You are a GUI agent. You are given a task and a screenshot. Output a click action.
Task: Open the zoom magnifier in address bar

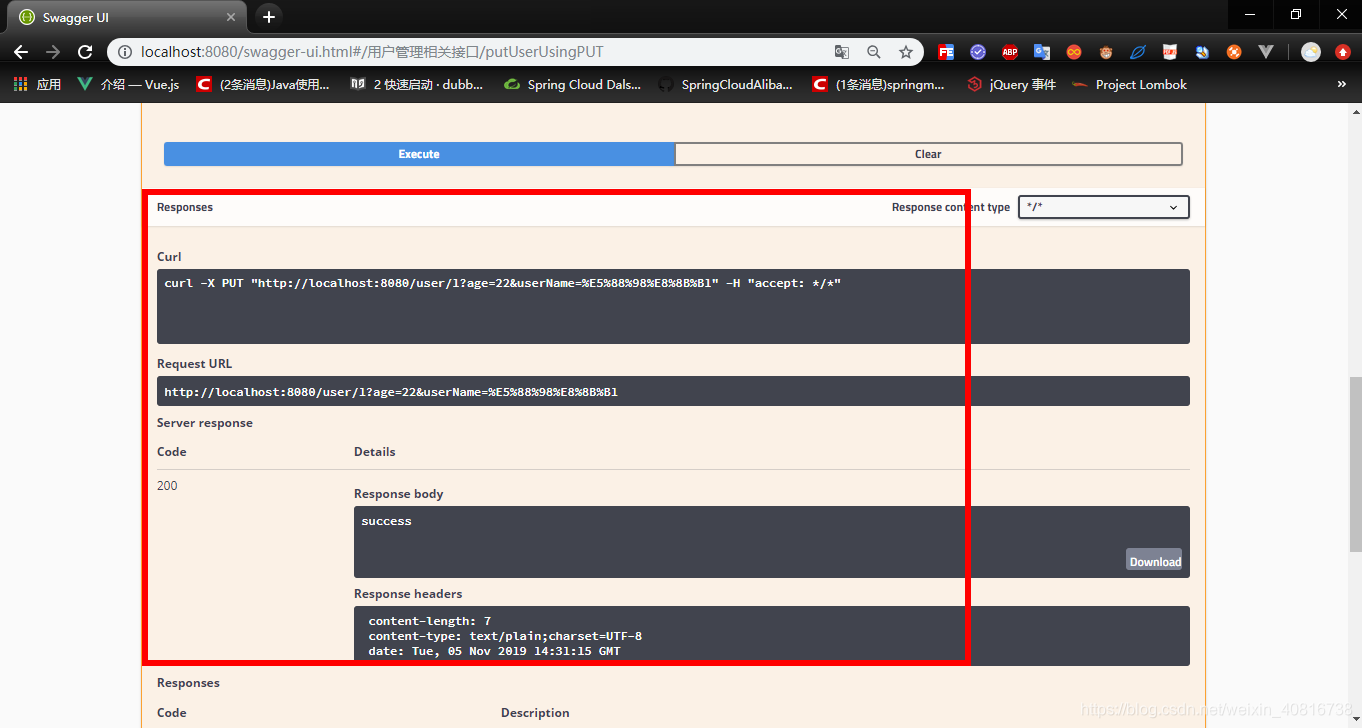[x=874, y=52]
